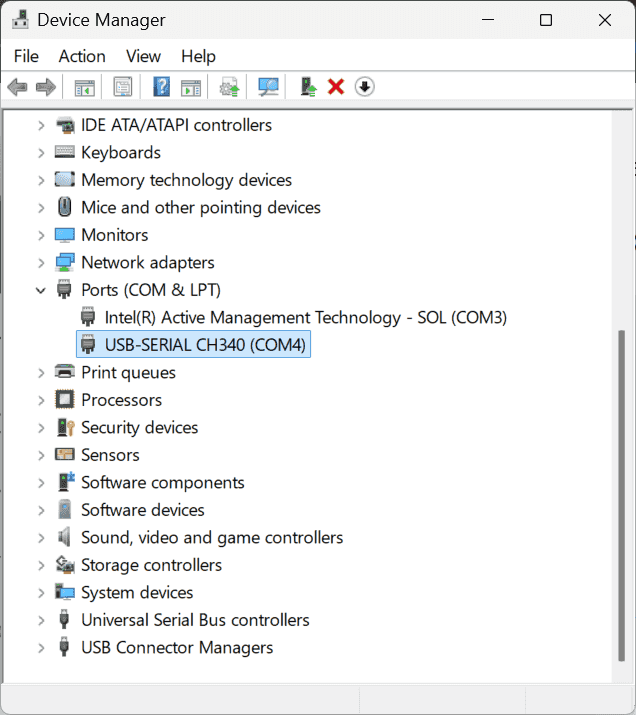Open the Action menu

point(82,56)
